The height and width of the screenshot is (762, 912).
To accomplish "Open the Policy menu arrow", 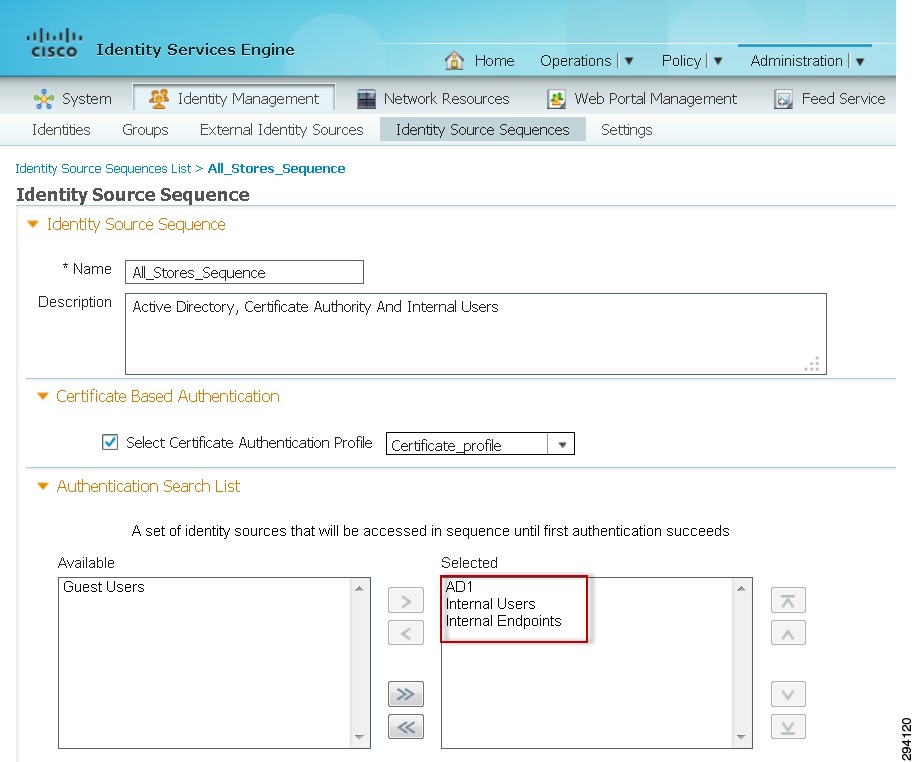I will pyautogui.click(x=718, y=61).
